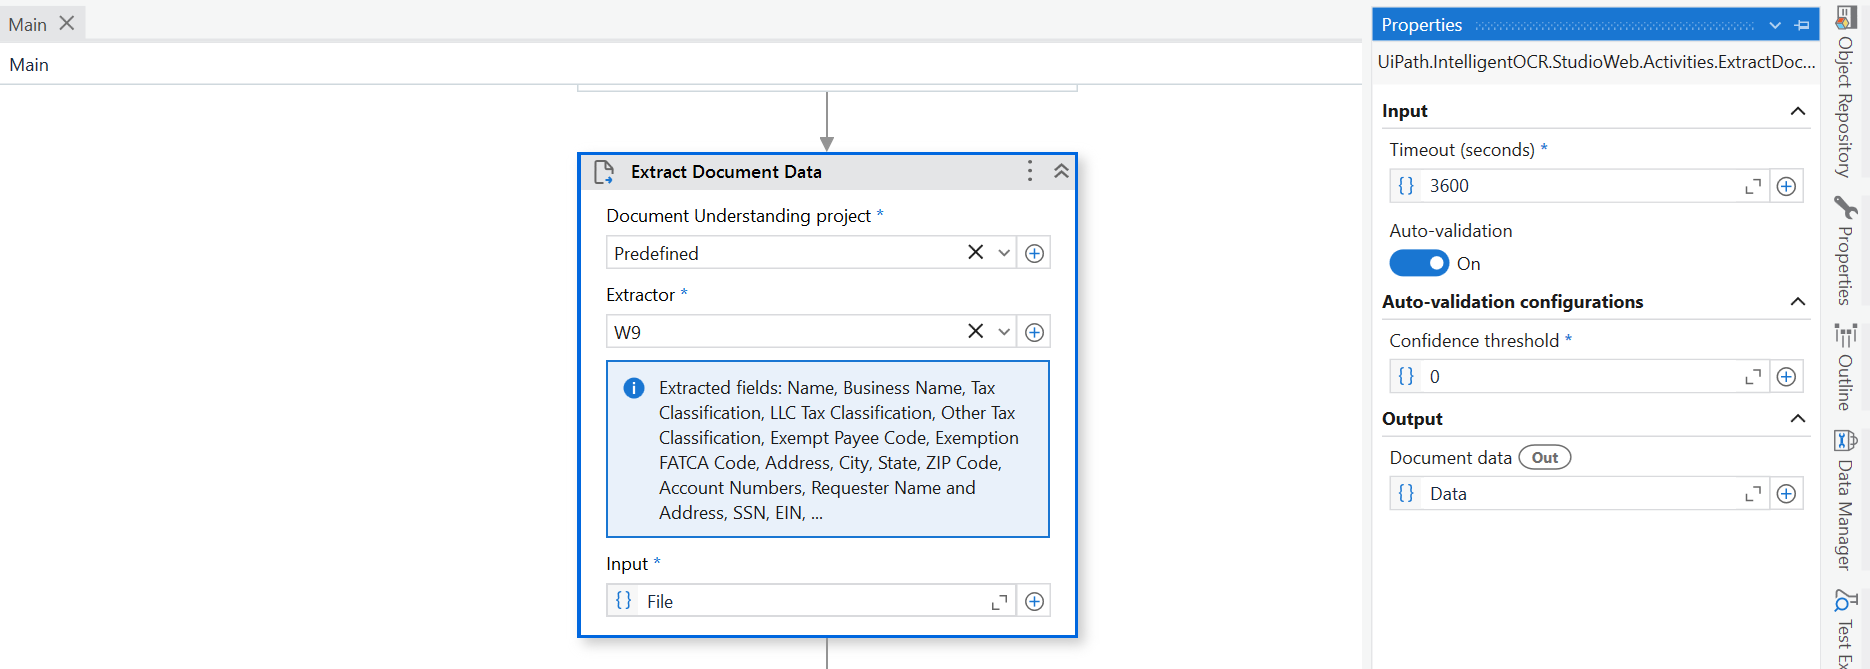
Task: Click plus icon next to Predefined project
Action: pos(1034,254)
